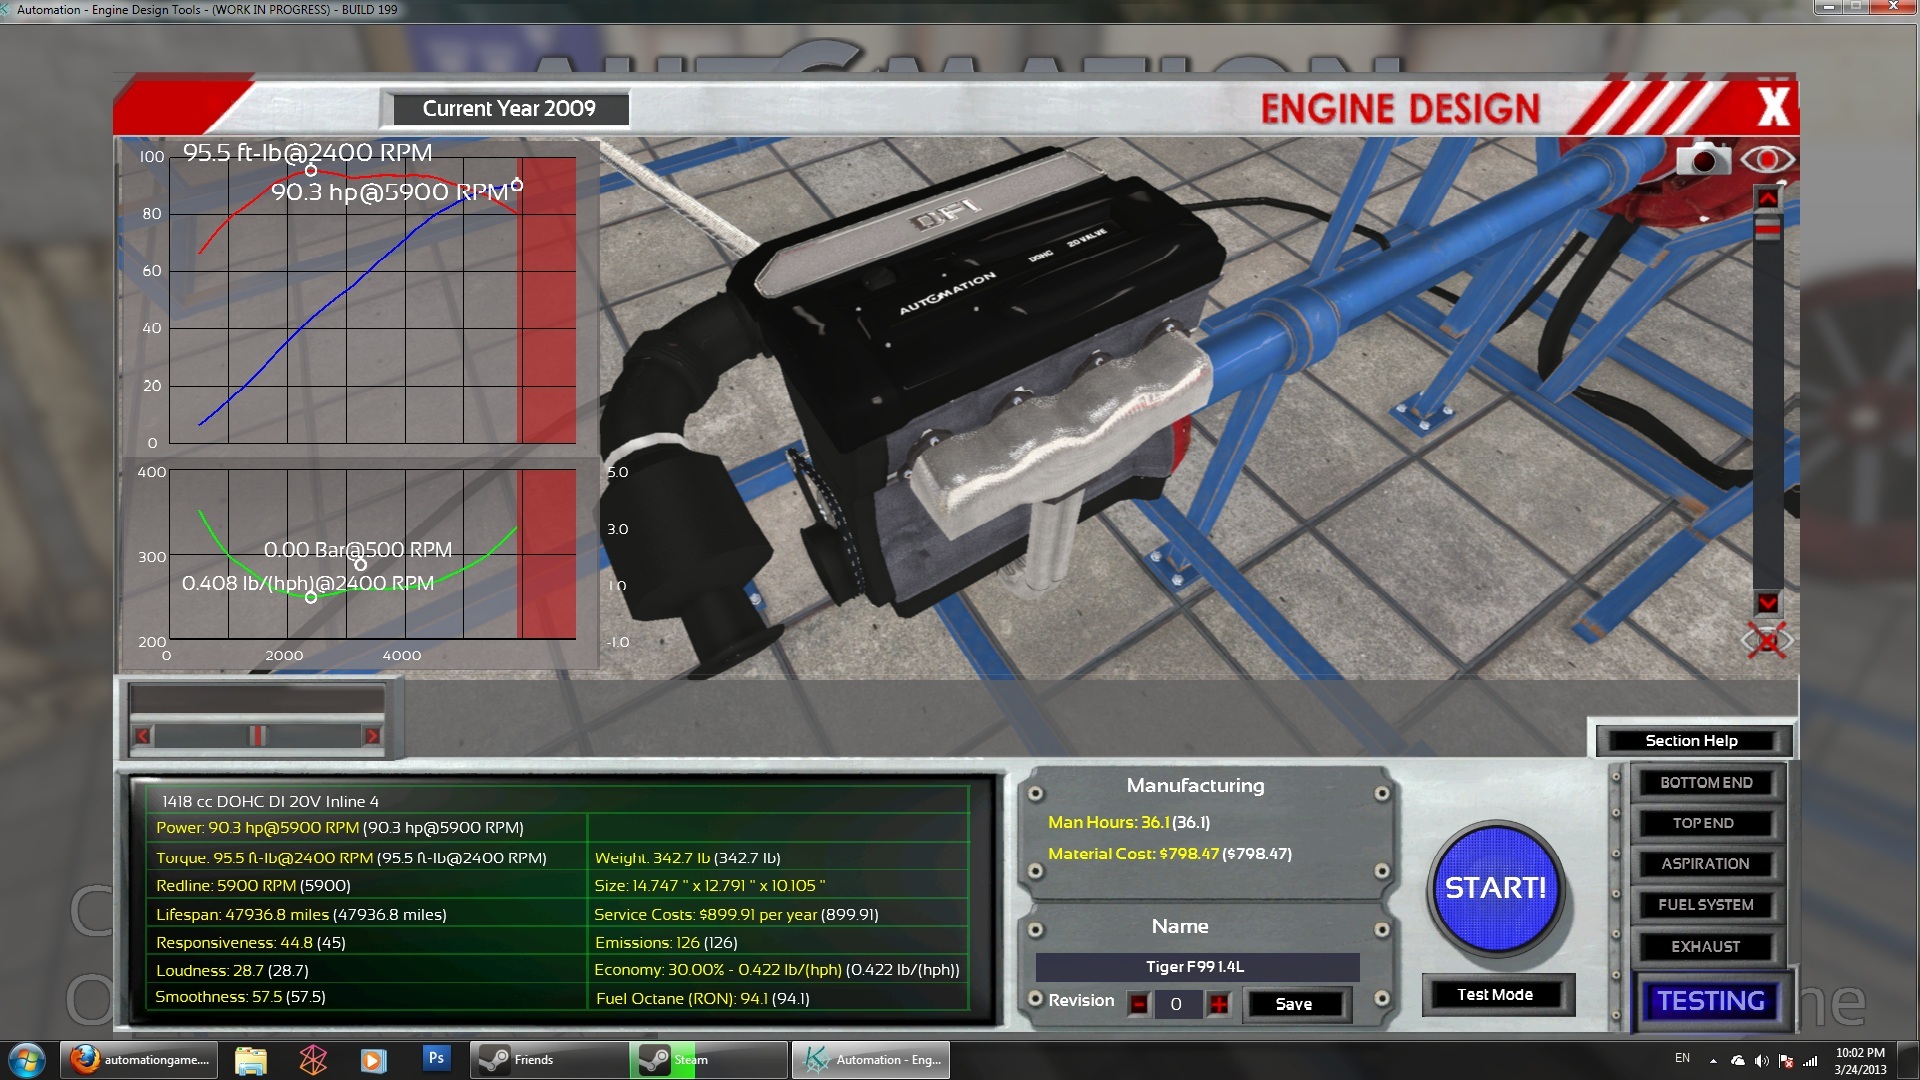Toggle Test Mode
This screenshot has height=1080, width=1920.
click(x=1495, y=995)
